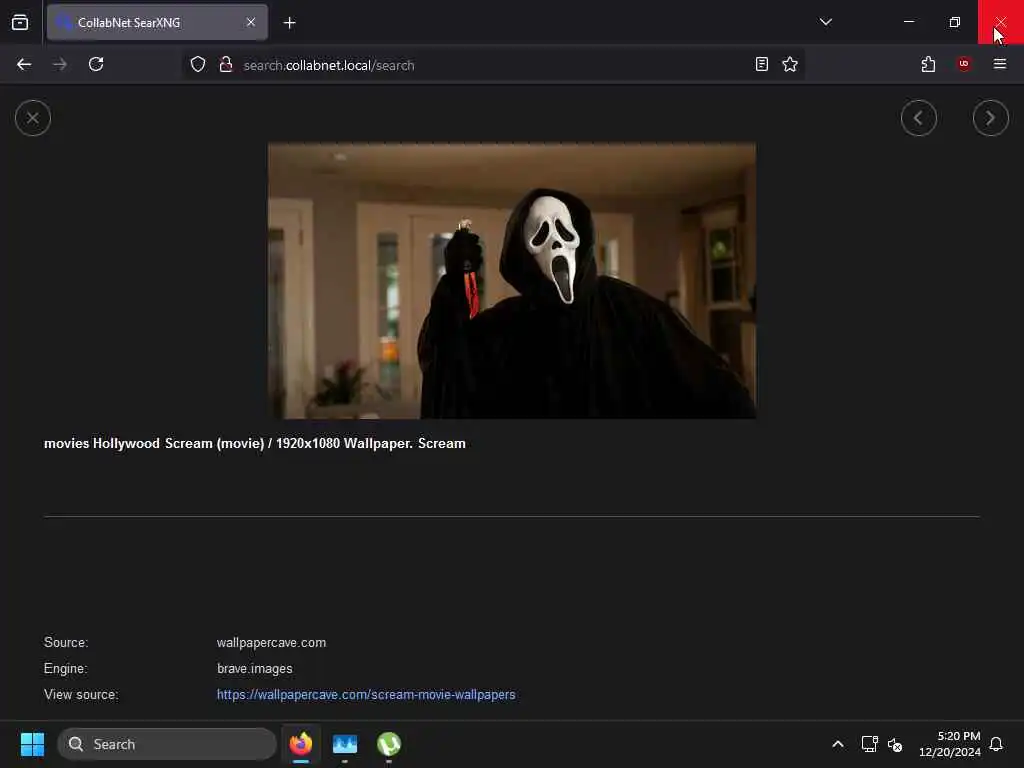
Task: Click the 'Engine:' label
Action: pyautogui.click(x=65, y=669)
